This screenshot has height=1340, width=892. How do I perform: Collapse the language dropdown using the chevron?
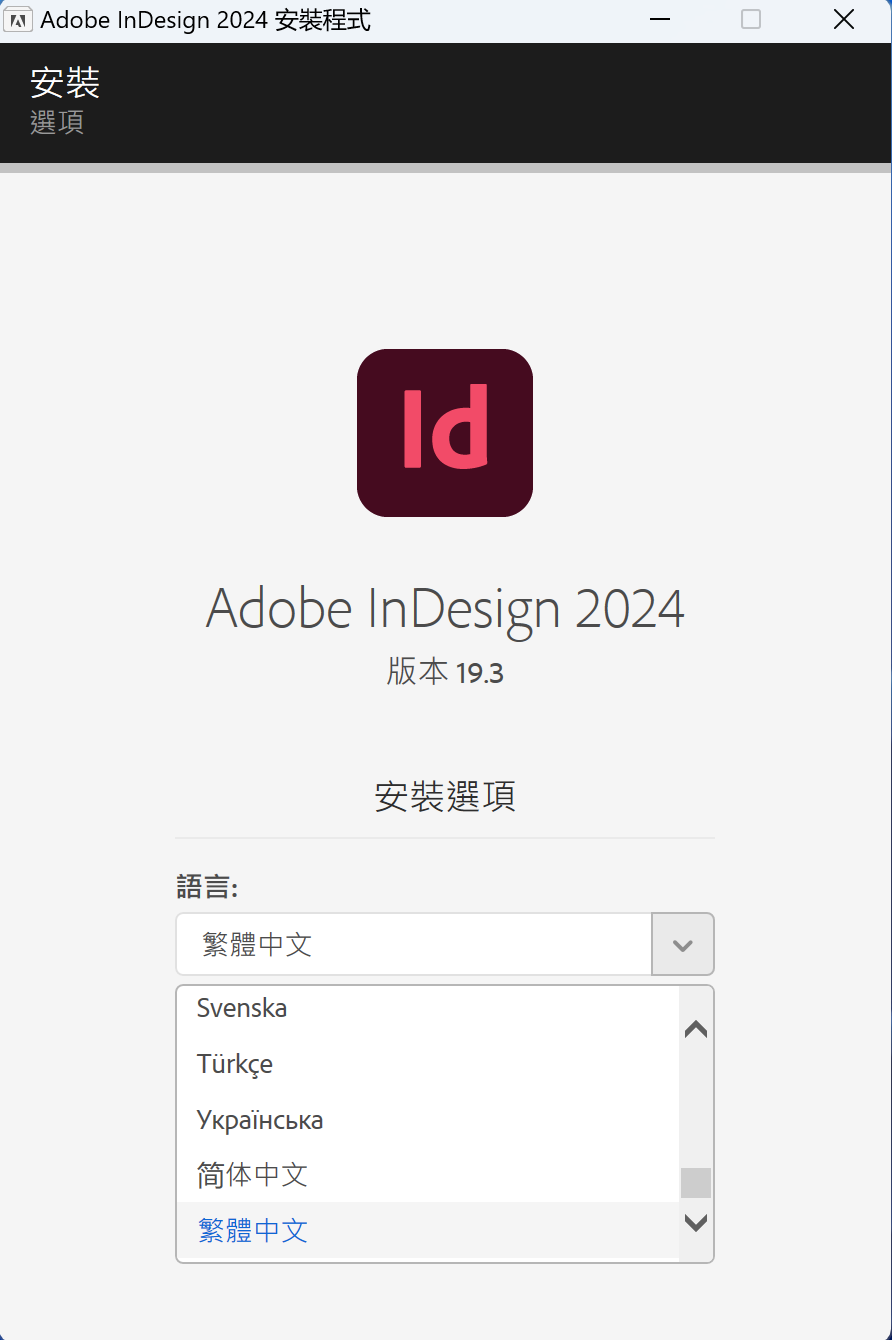click(683, 944)
